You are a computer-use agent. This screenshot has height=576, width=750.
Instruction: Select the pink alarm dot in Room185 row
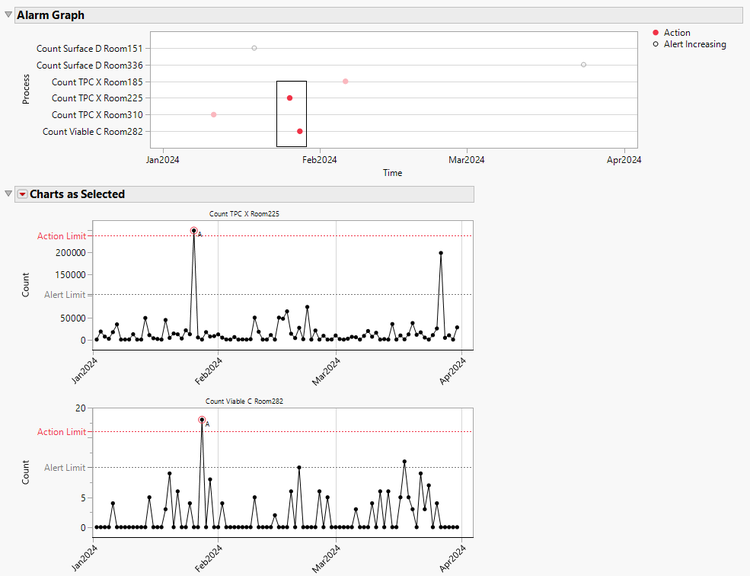pyautogui.click(x=345, y=81)
